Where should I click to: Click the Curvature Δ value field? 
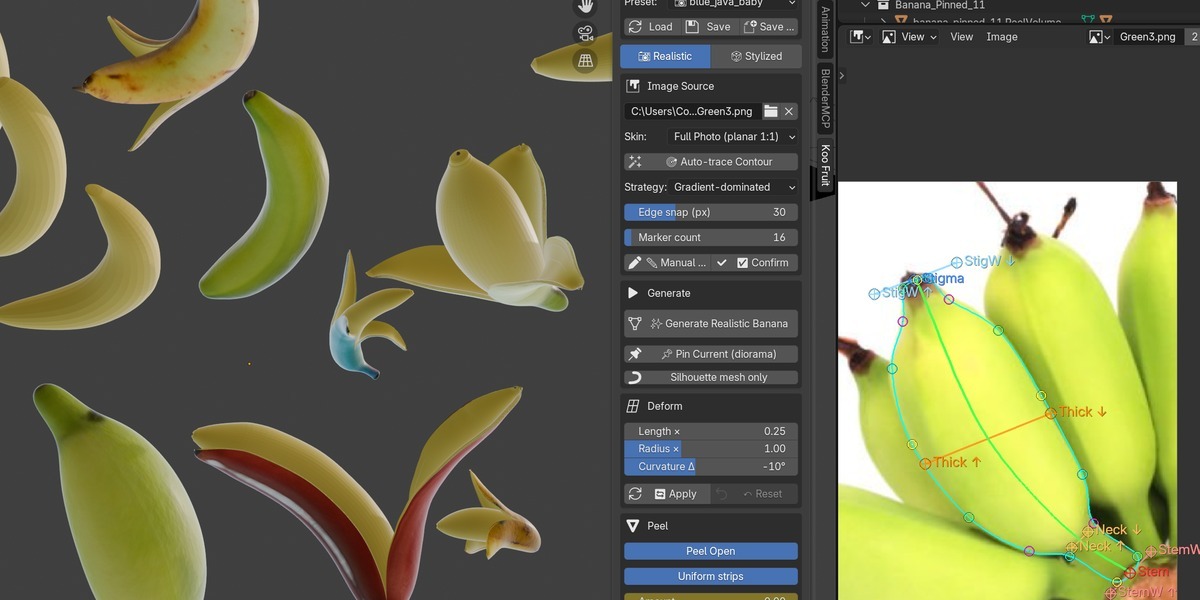pos(711,467)
